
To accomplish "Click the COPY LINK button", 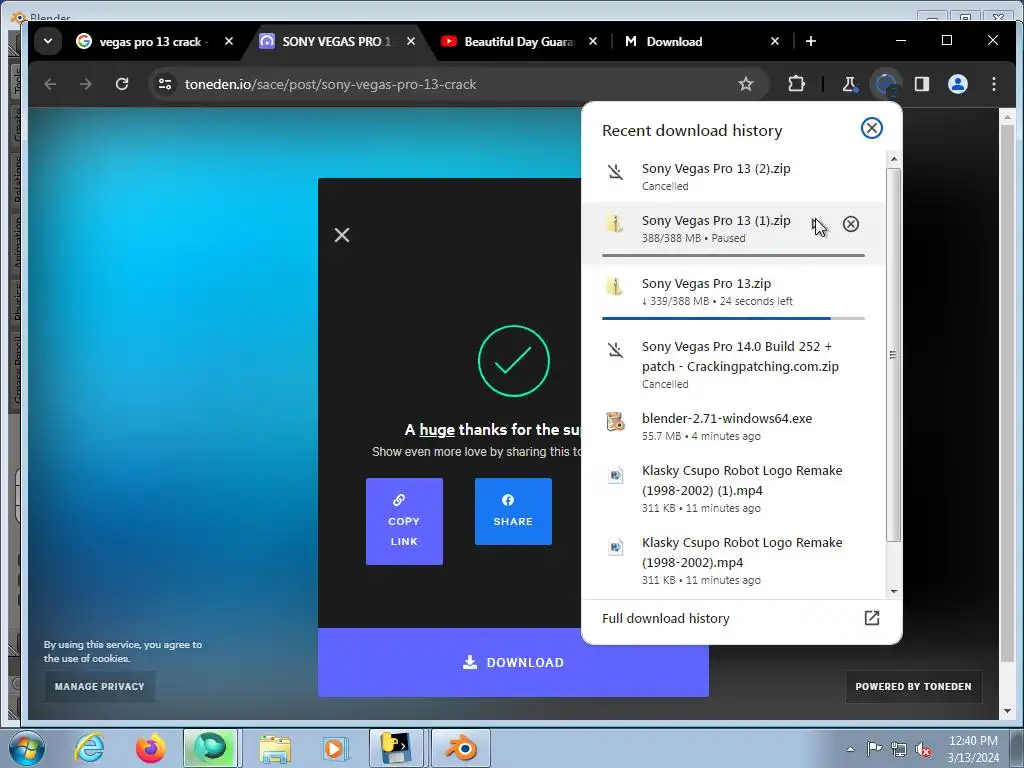I will point(404,521).
